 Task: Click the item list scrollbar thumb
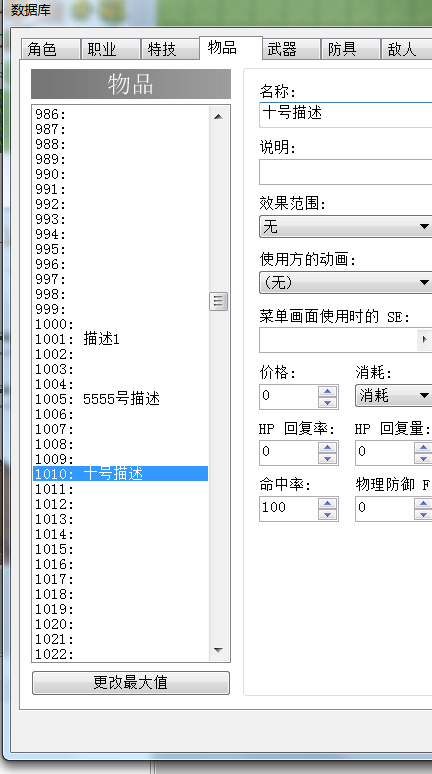pos(218,301)
